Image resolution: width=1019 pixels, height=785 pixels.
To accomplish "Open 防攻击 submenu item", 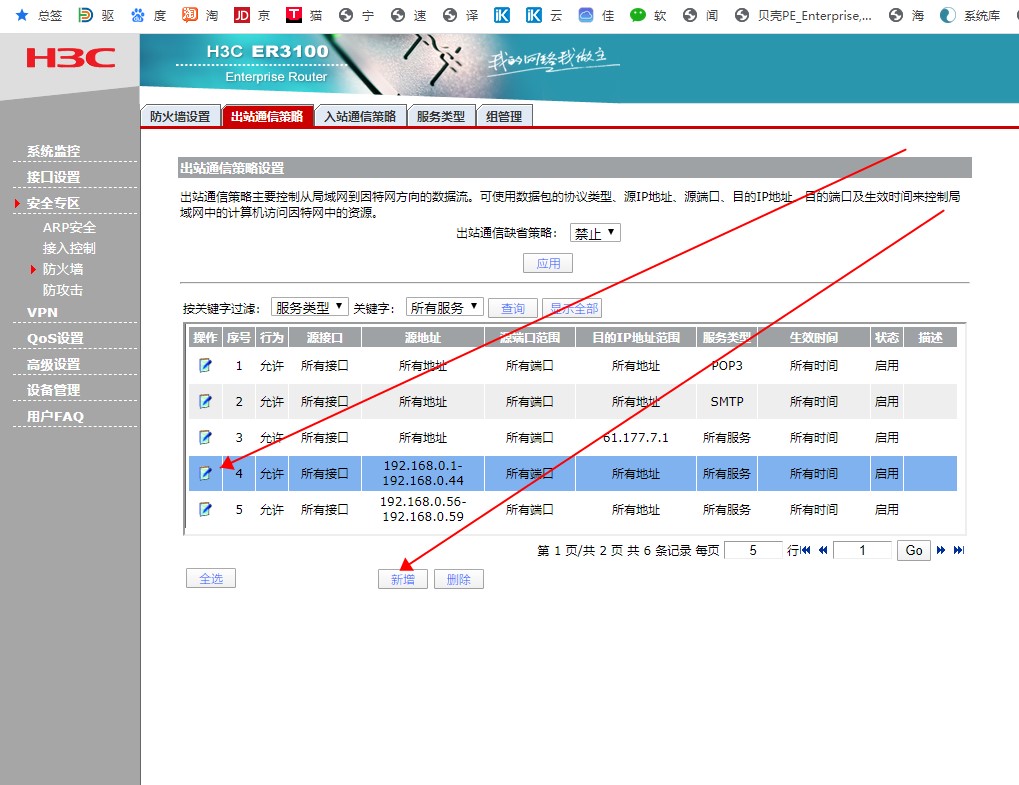I will [x=62, y=289].
